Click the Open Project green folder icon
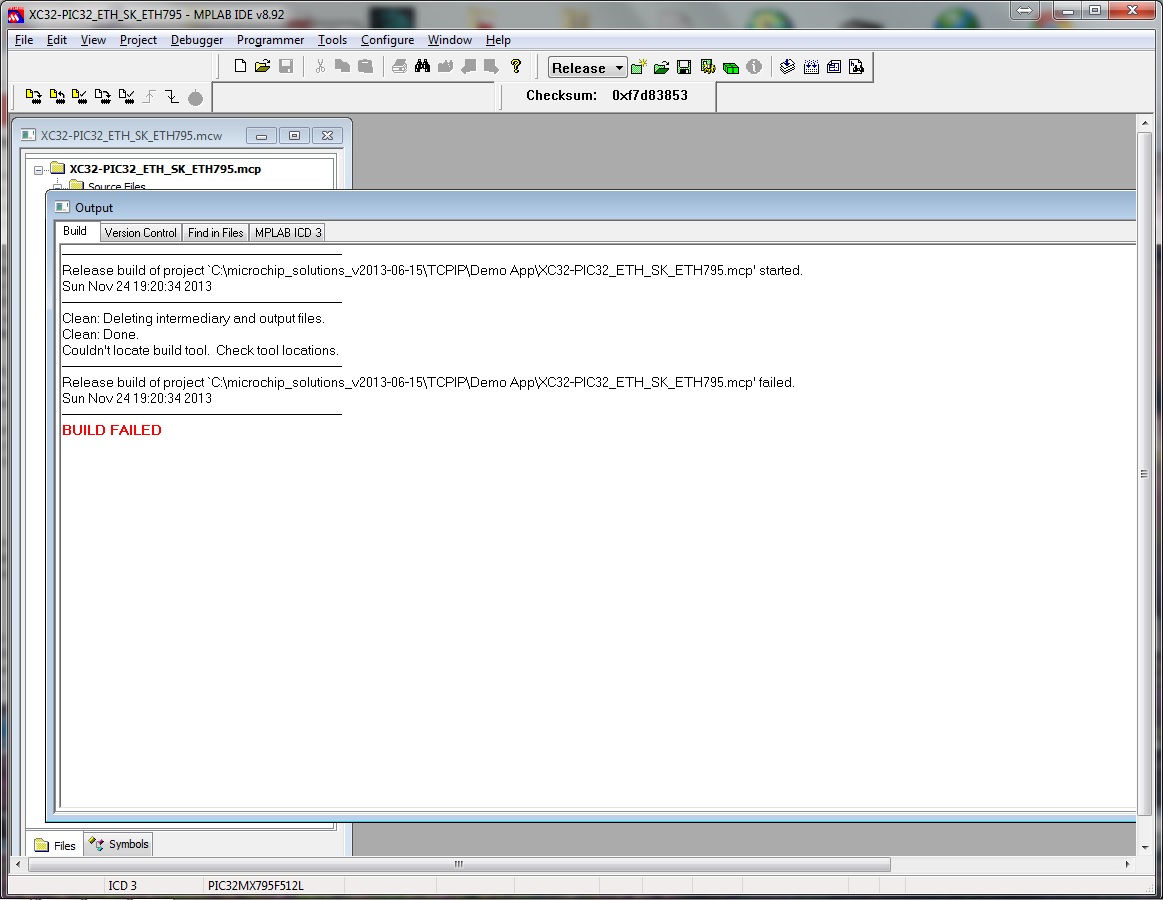 pyautogui.click(x=662, y=68)
